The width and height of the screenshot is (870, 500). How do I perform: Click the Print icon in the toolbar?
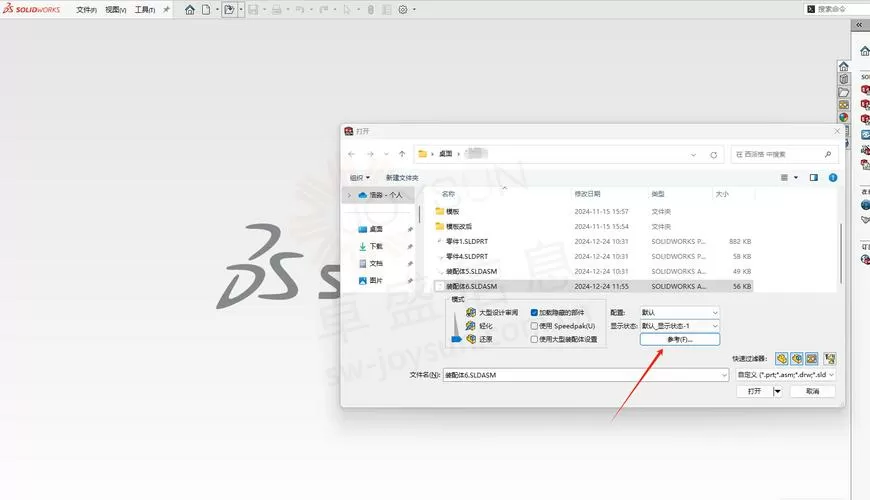point(276,9)
